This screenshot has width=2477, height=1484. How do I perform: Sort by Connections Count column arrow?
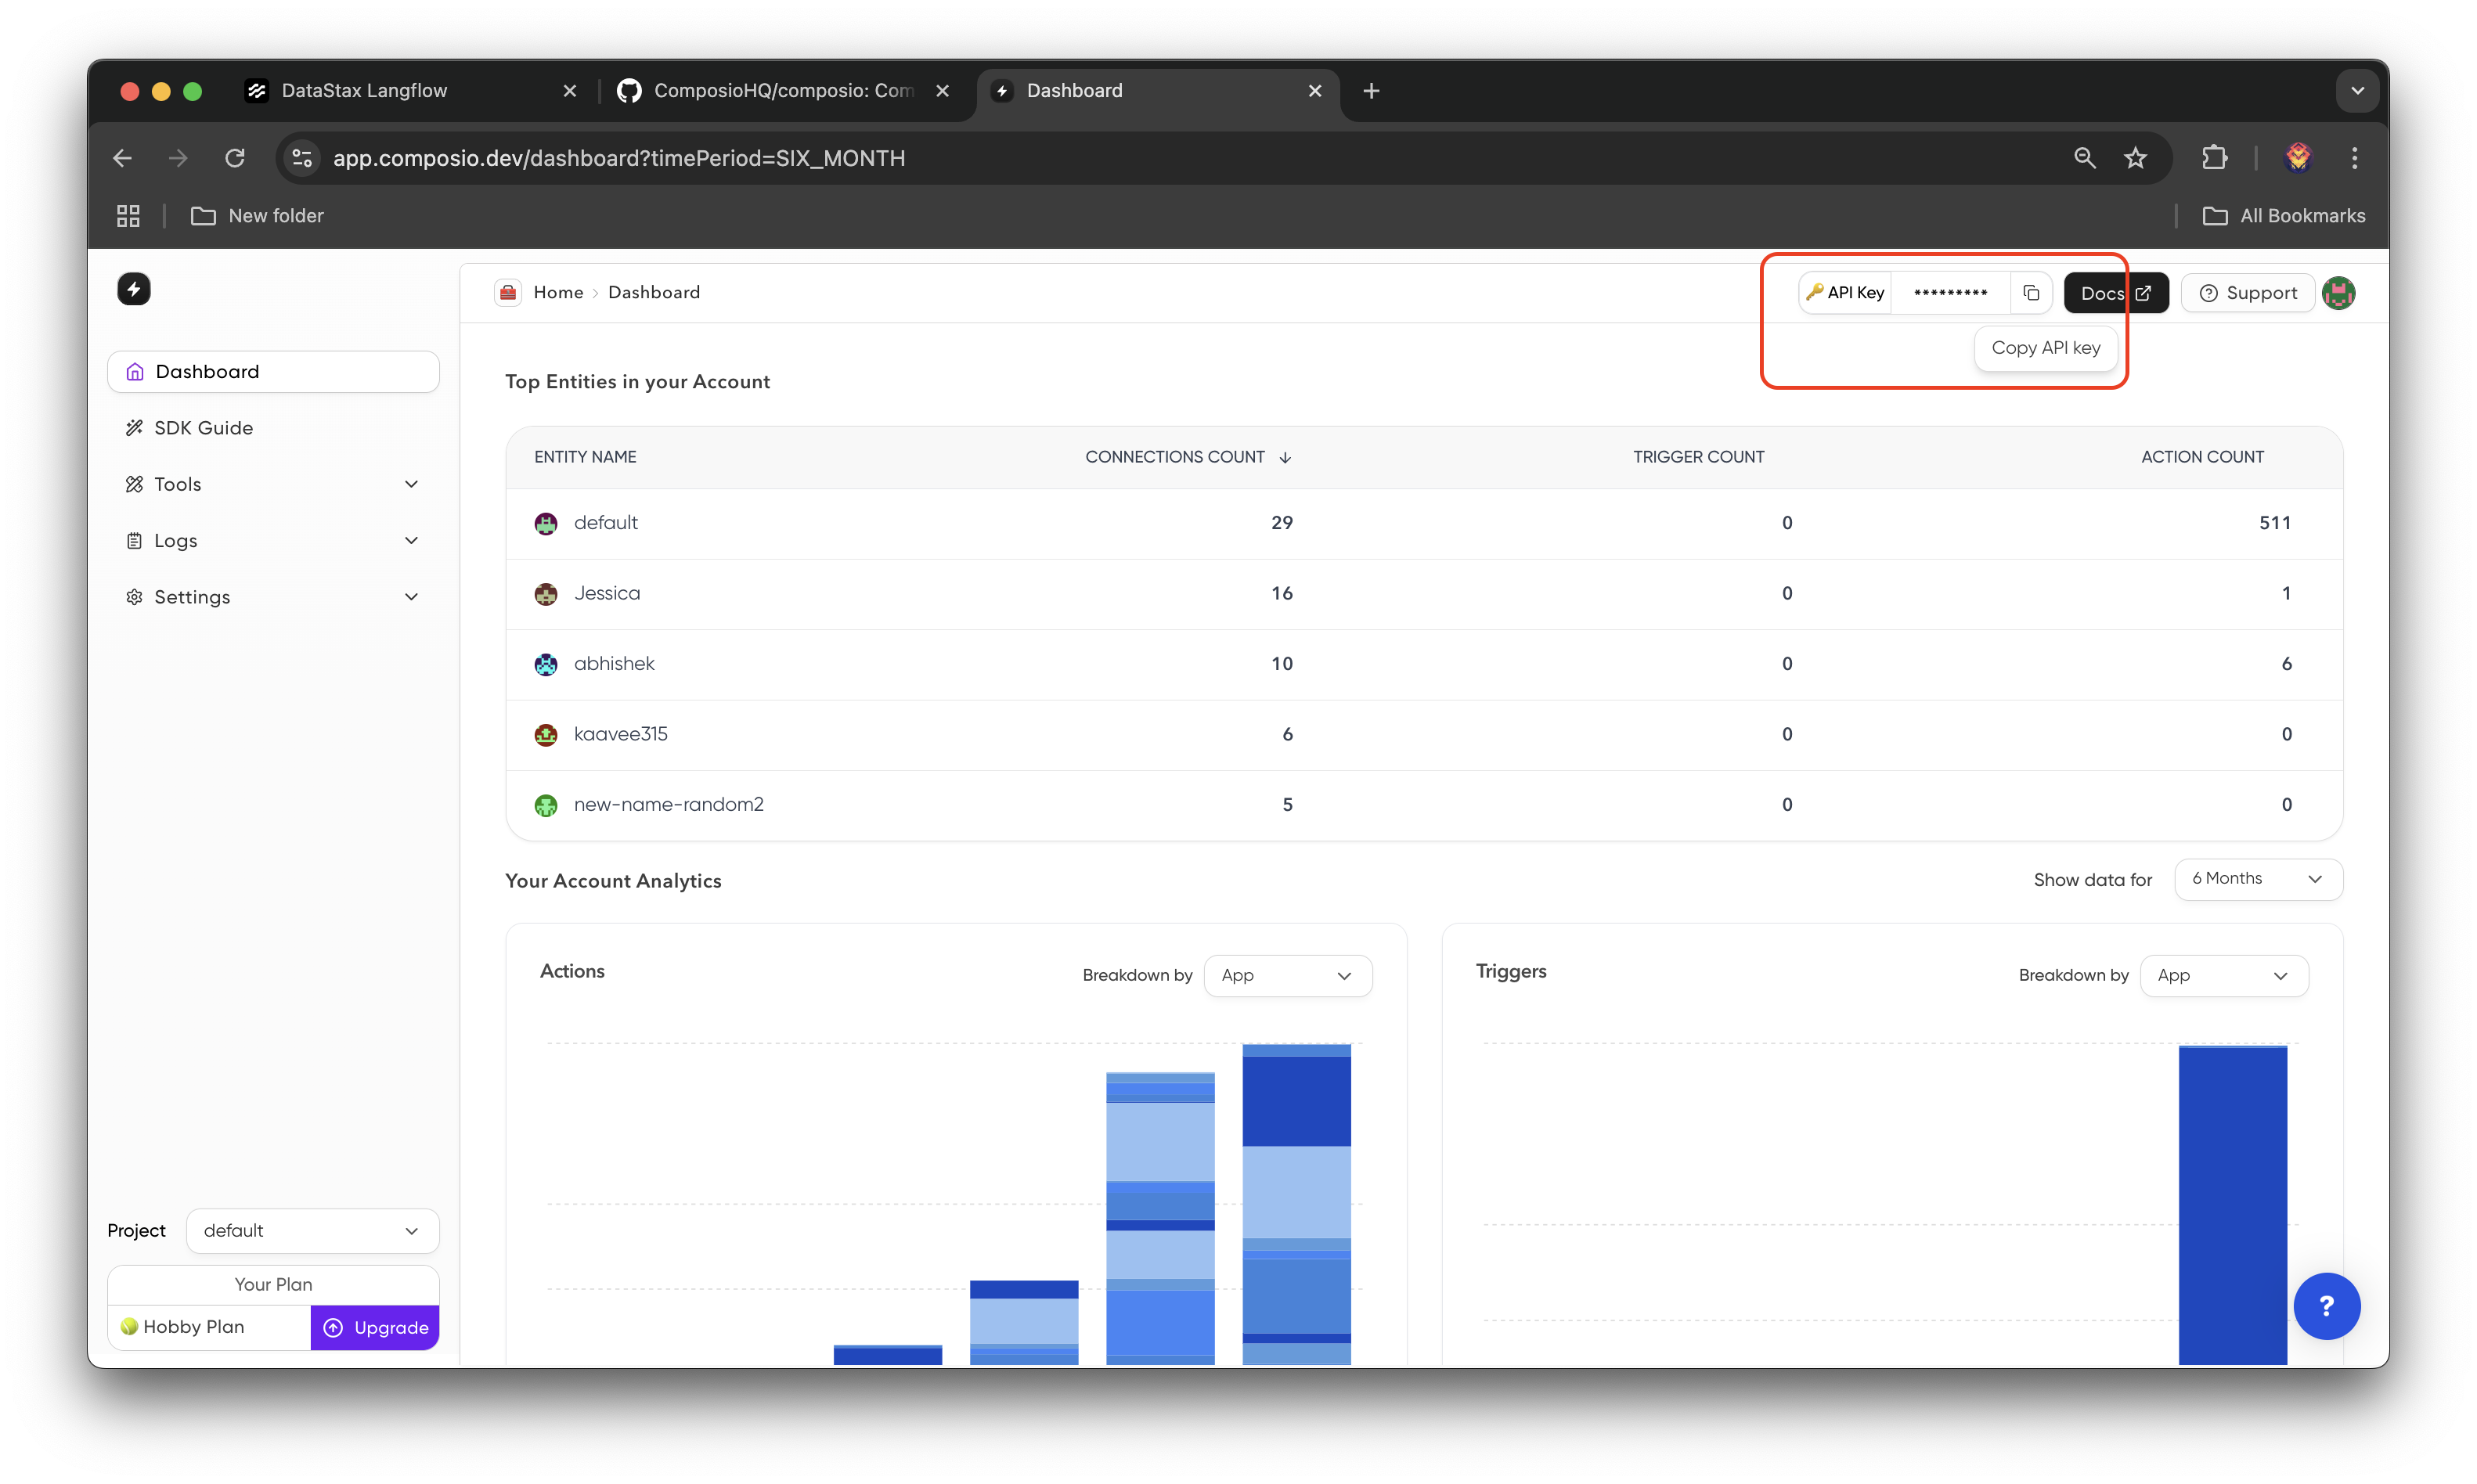click(1285, 457)
